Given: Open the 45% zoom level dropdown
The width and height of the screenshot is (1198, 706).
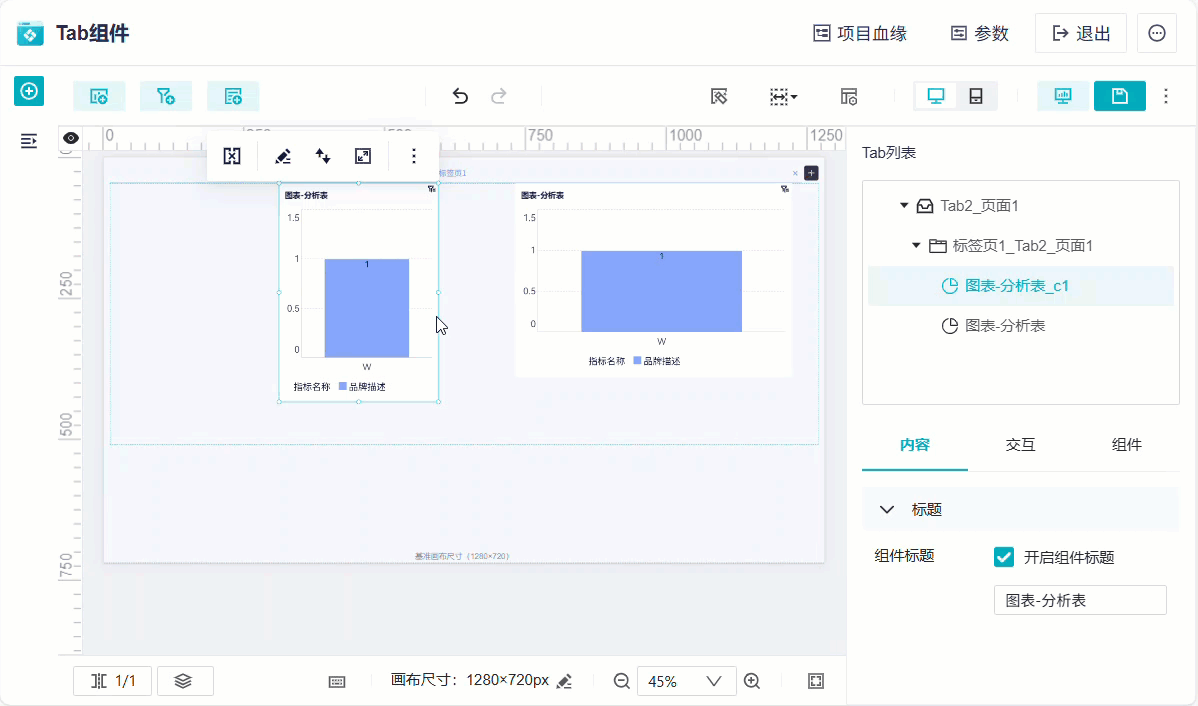Looking at the screenshot, I should point(686,681).
